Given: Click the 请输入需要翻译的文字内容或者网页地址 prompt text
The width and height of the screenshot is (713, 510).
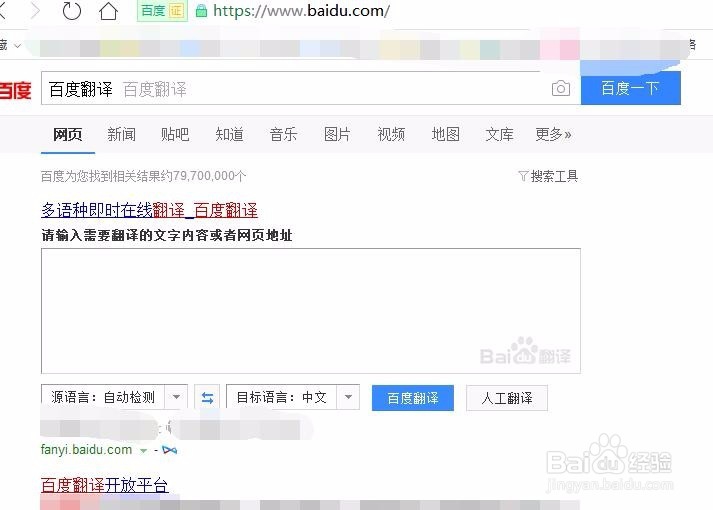Looking at the screenshot, I should click(167, 235).
